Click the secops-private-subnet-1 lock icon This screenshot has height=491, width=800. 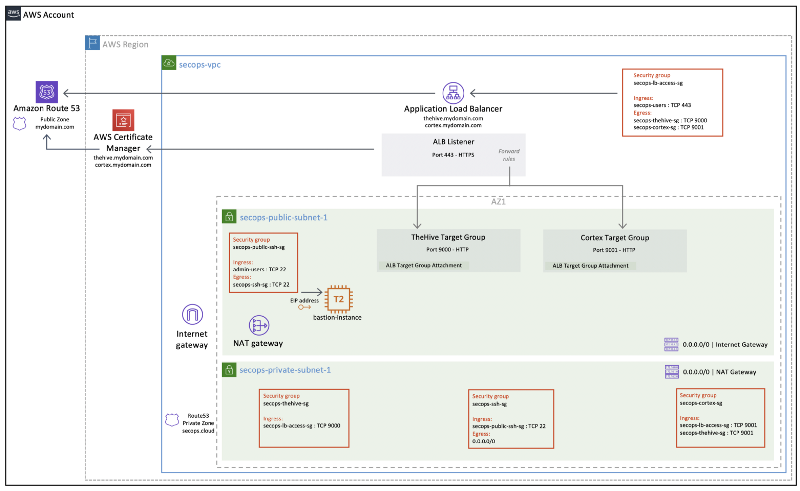point(227,370)
